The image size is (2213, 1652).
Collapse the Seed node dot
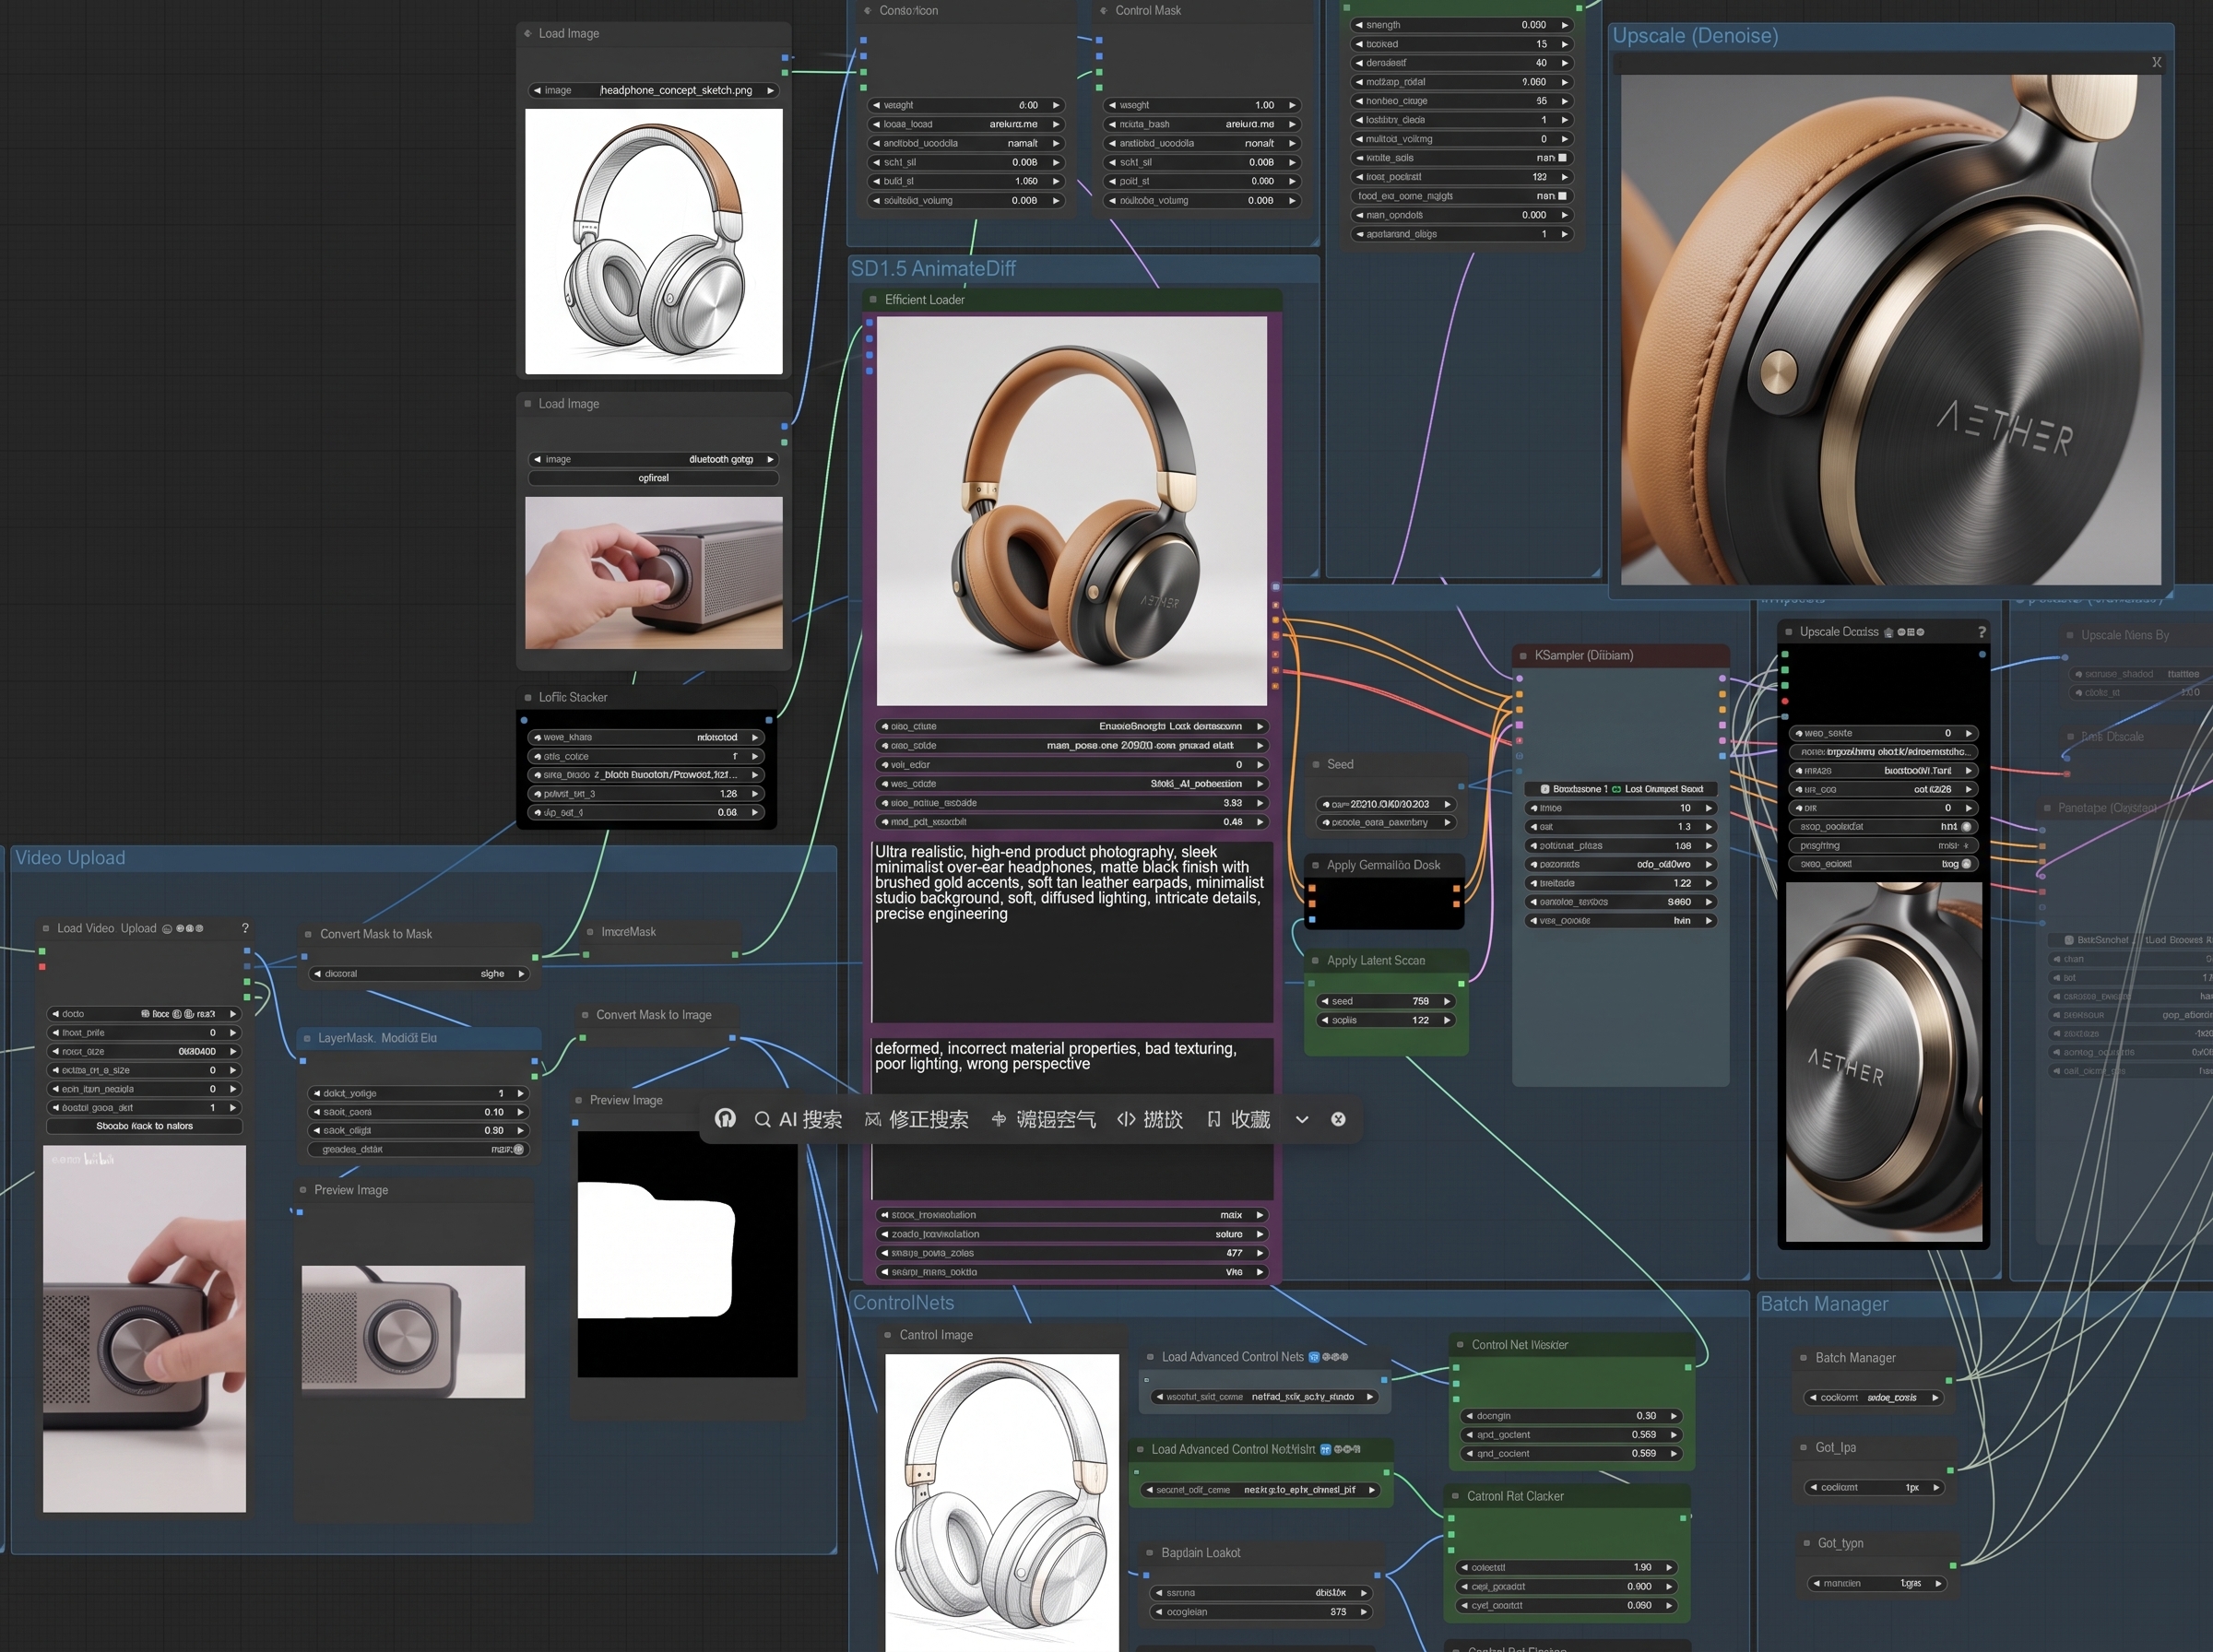click(1316, 764)
